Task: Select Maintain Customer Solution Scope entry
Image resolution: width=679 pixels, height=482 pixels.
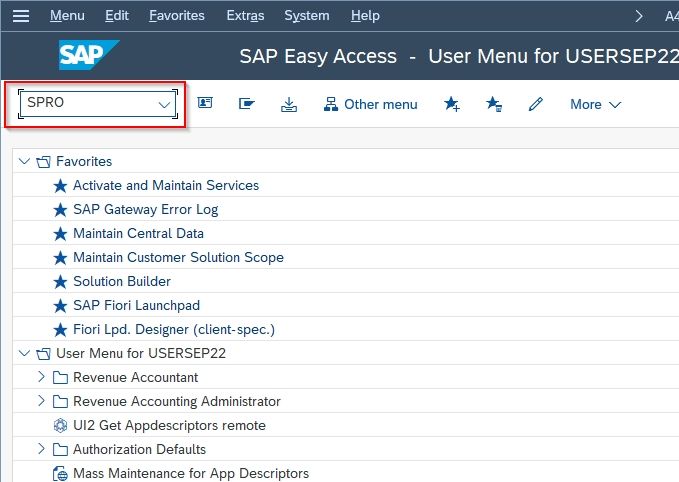Action: pos(178,258)
